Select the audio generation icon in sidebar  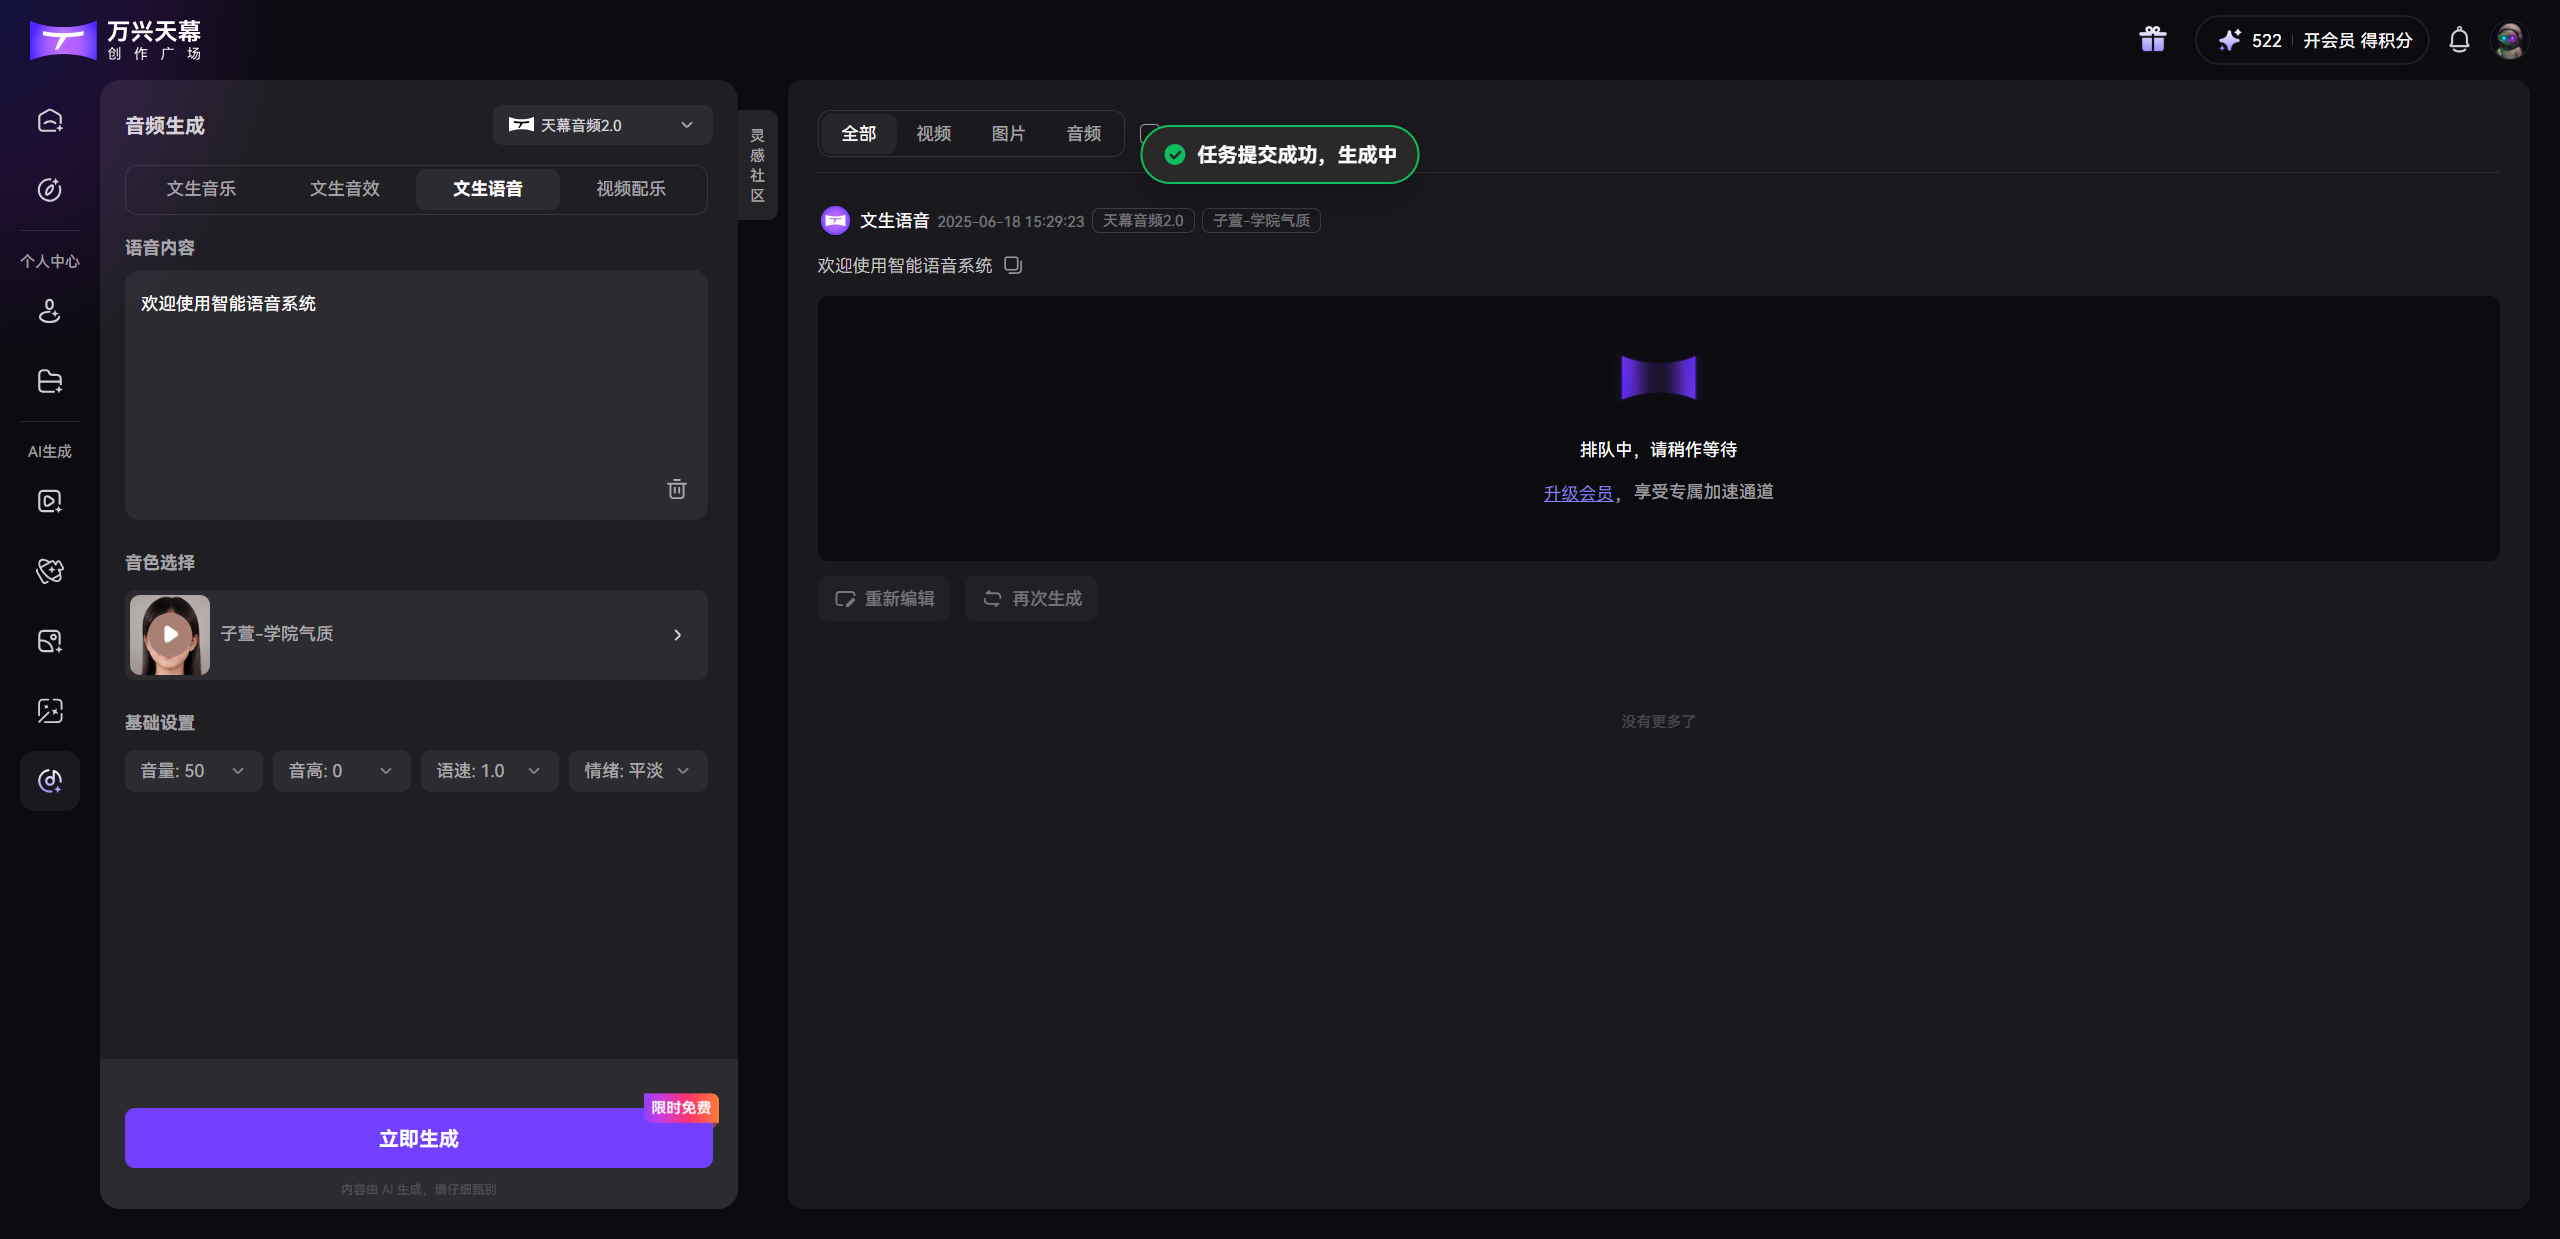tap(49, 781)
